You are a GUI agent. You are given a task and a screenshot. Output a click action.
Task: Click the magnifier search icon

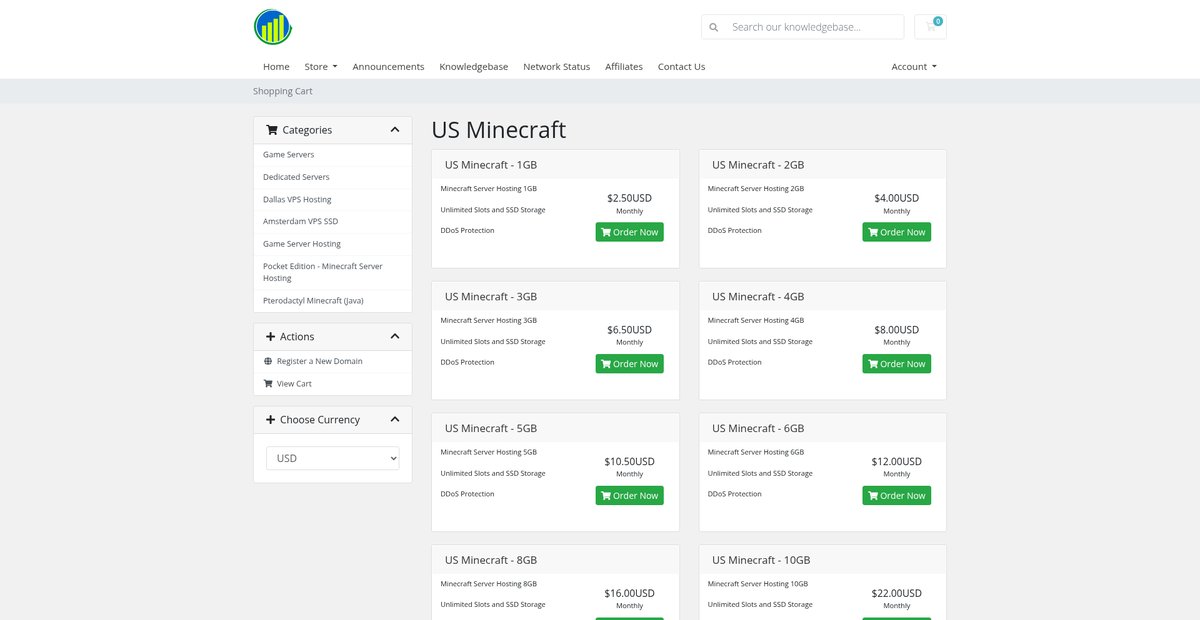713,27
